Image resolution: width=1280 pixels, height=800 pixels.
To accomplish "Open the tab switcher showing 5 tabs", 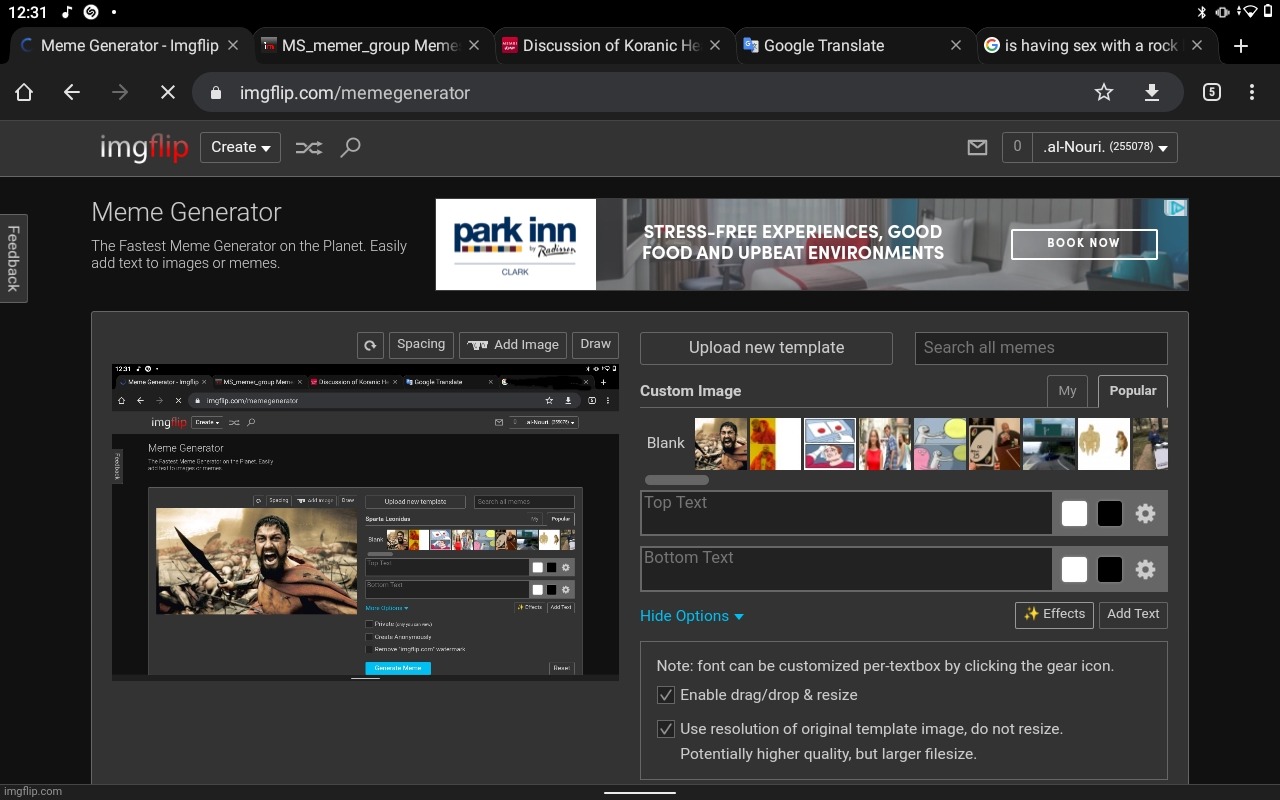I will (x=1212, y=93).
